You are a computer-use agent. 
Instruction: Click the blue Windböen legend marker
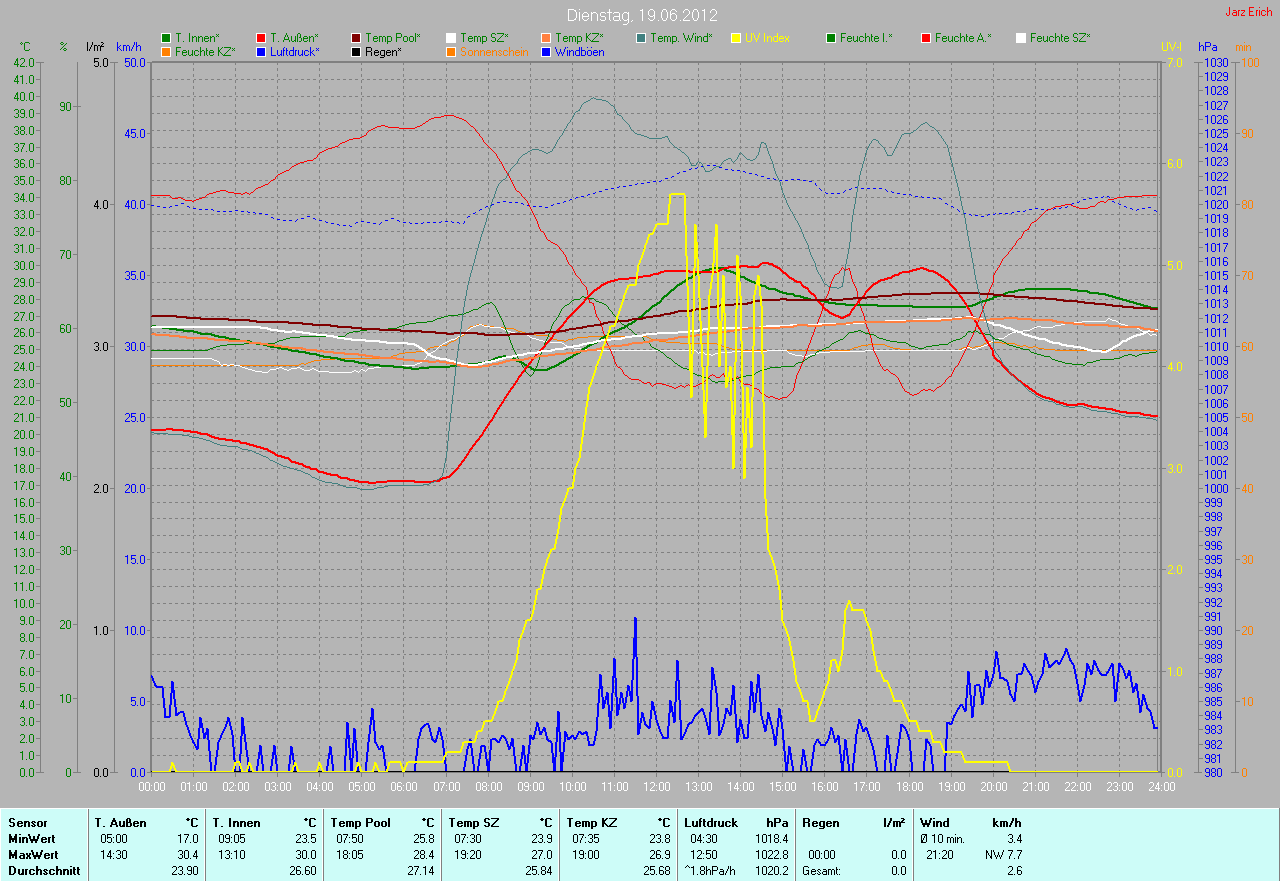(x=546, y=51)
